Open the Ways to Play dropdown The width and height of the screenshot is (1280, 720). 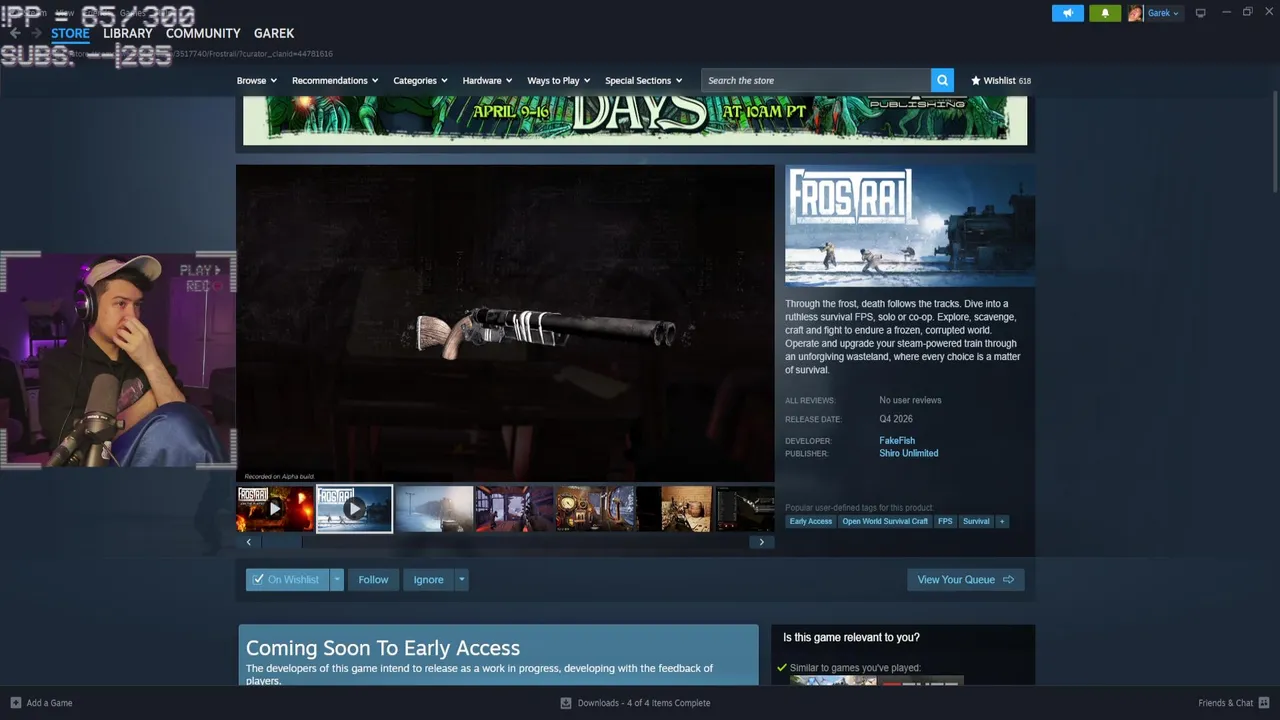pos(558,80)
